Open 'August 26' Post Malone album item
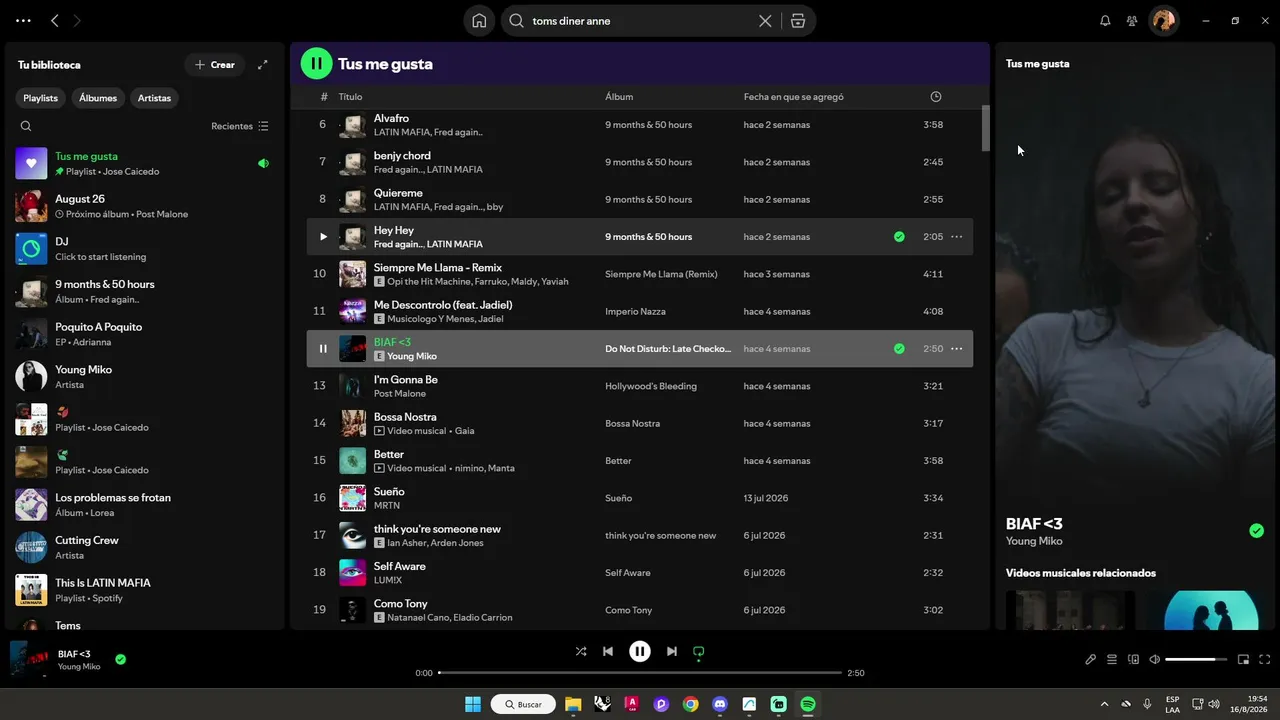 click(x=144, y=206)
